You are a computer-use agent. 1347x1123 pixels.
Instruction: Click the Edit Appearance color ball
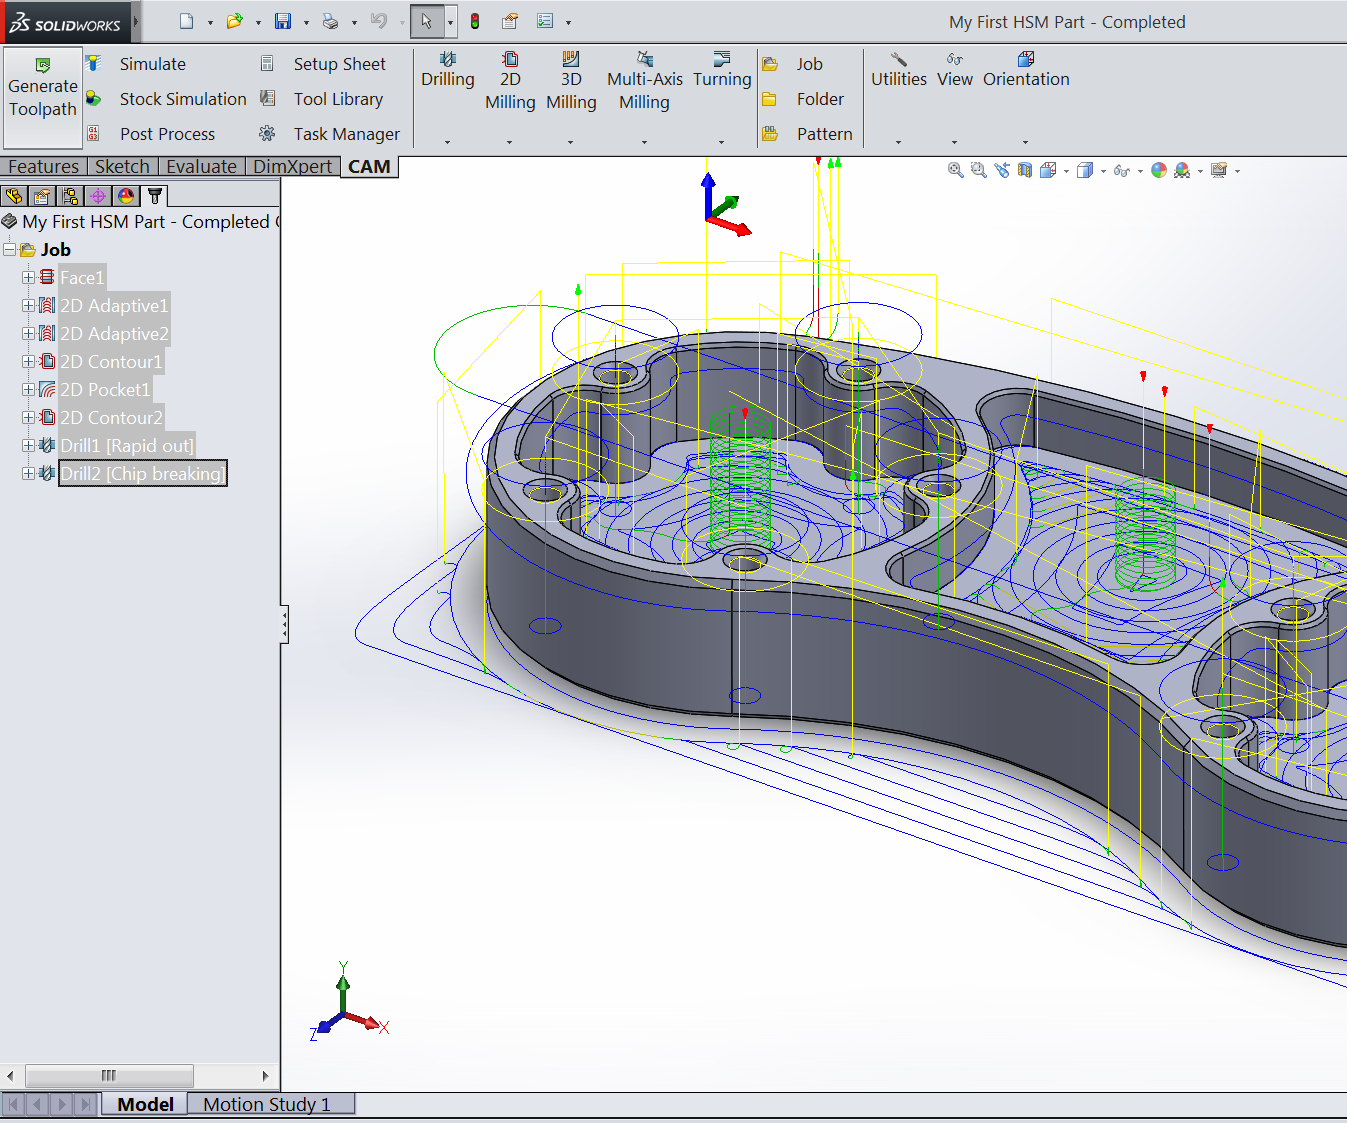click(1159, 171)
